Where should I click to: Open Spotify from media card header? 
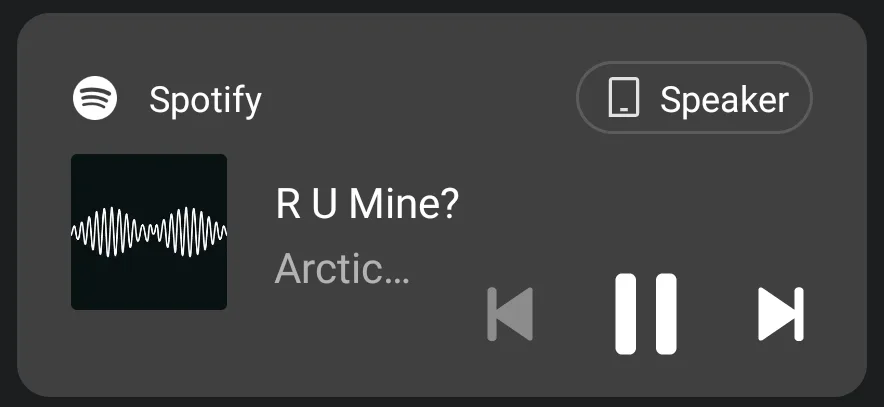(x=167, y=99)
